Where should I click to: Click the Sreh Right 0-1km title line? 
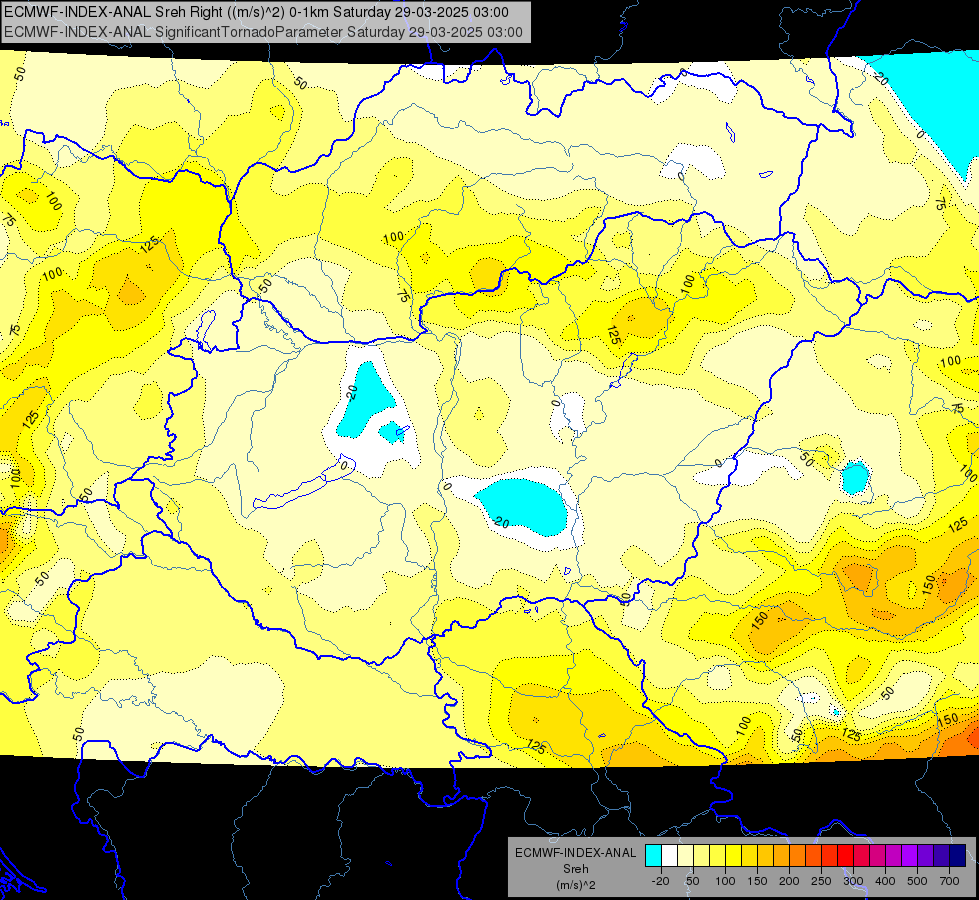point(256,12)
